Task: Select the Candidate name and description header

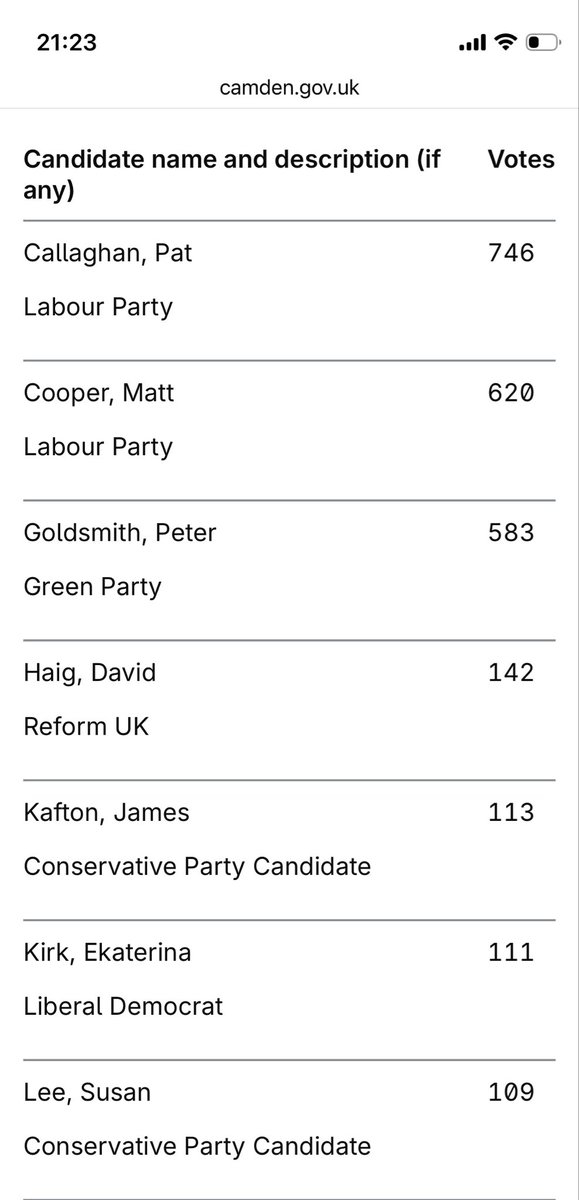Action: [232, 175]
